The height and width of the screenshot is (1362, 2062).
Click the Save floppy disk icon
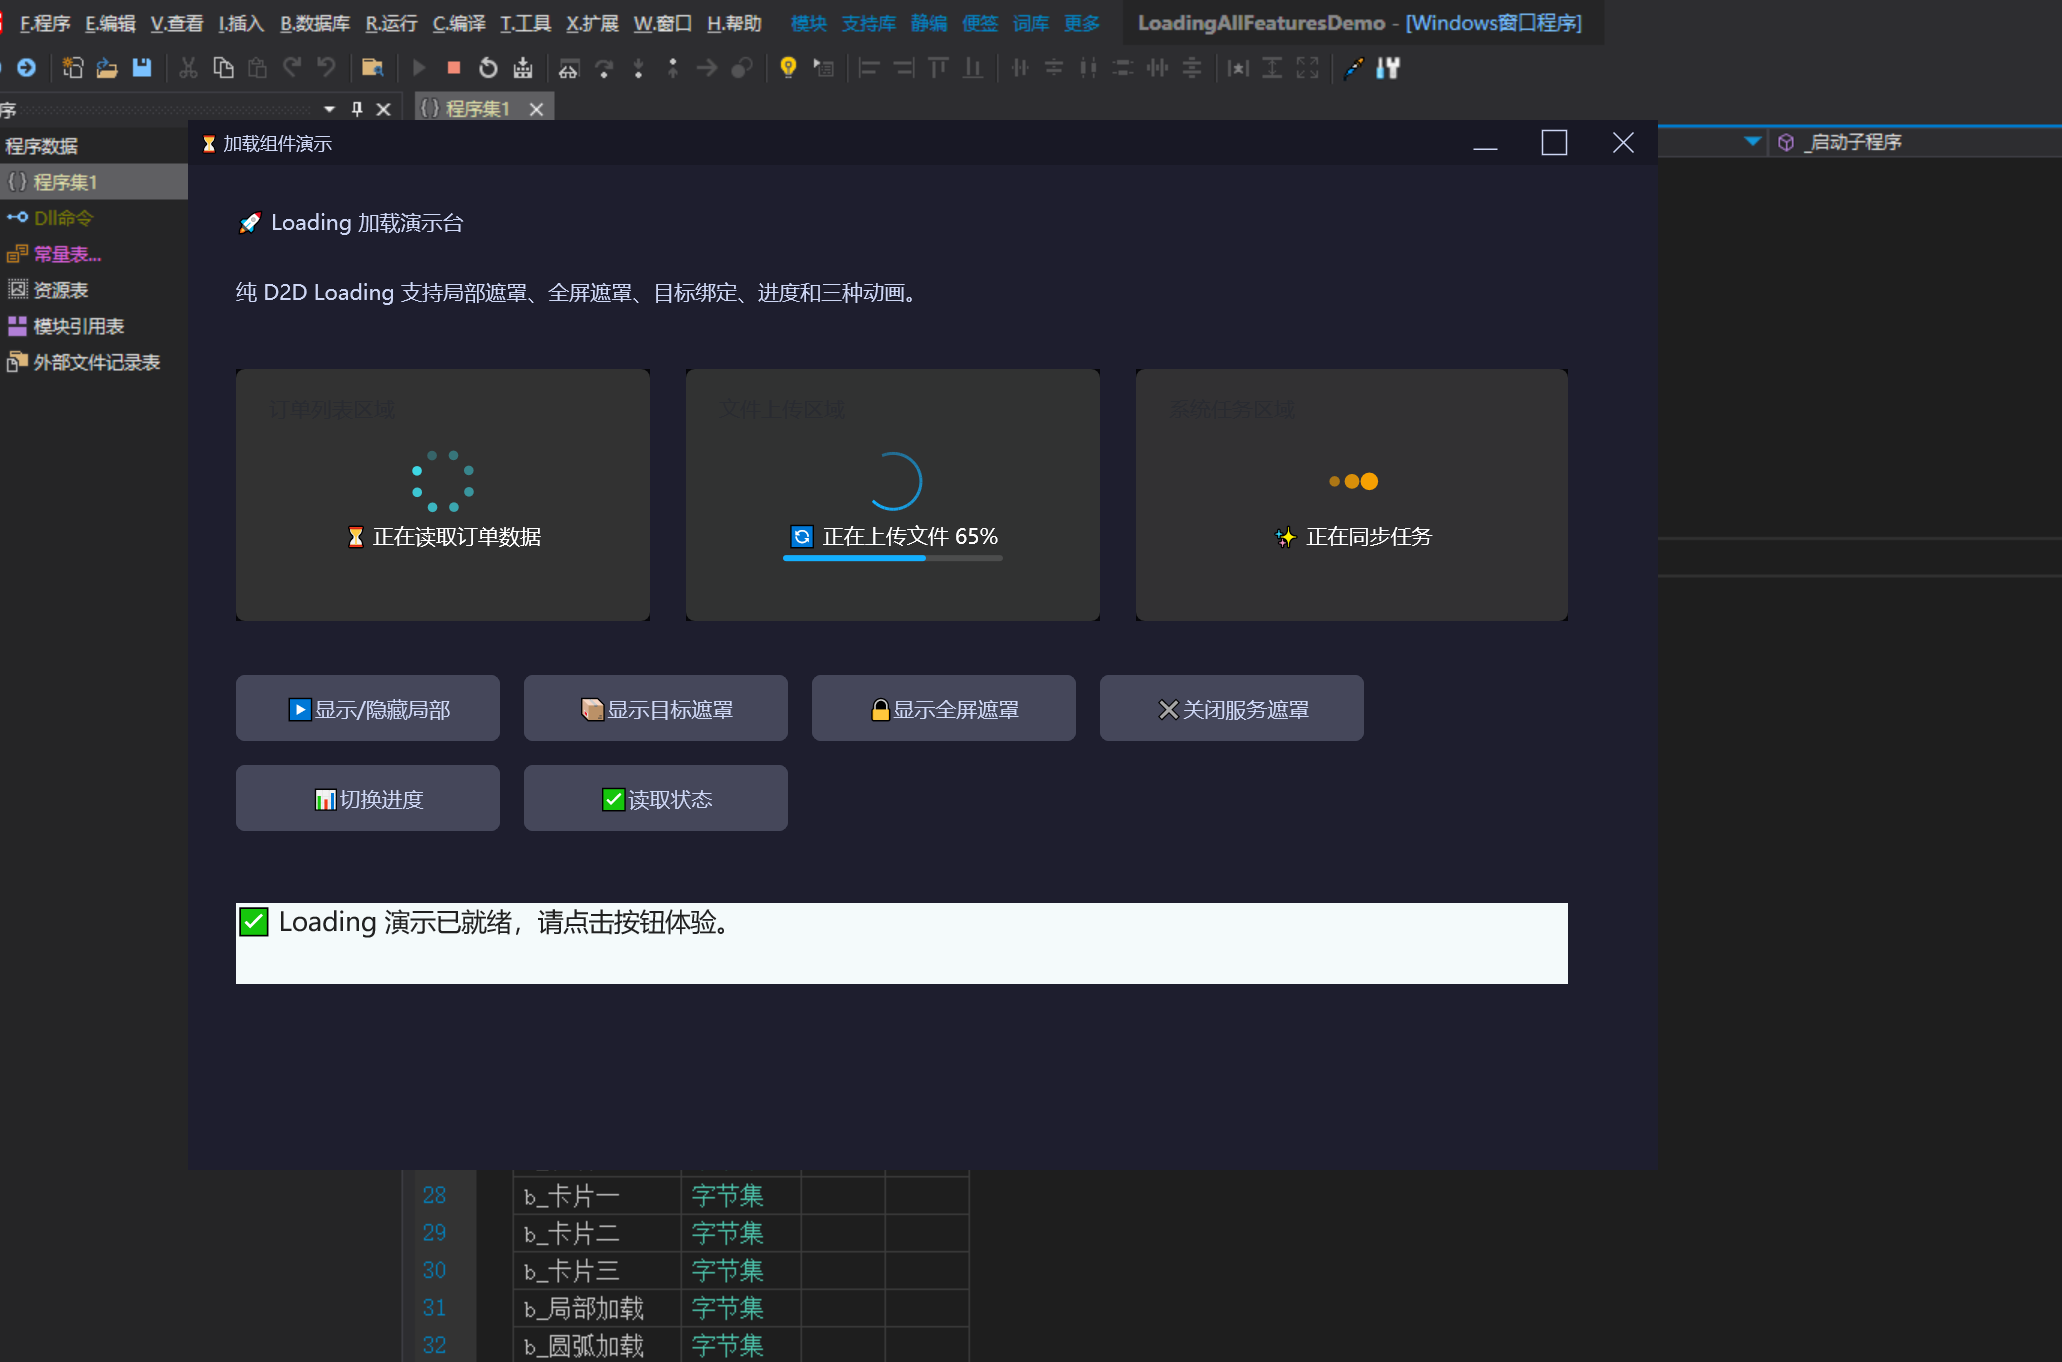pyautogui.click(x=142, y=68)
